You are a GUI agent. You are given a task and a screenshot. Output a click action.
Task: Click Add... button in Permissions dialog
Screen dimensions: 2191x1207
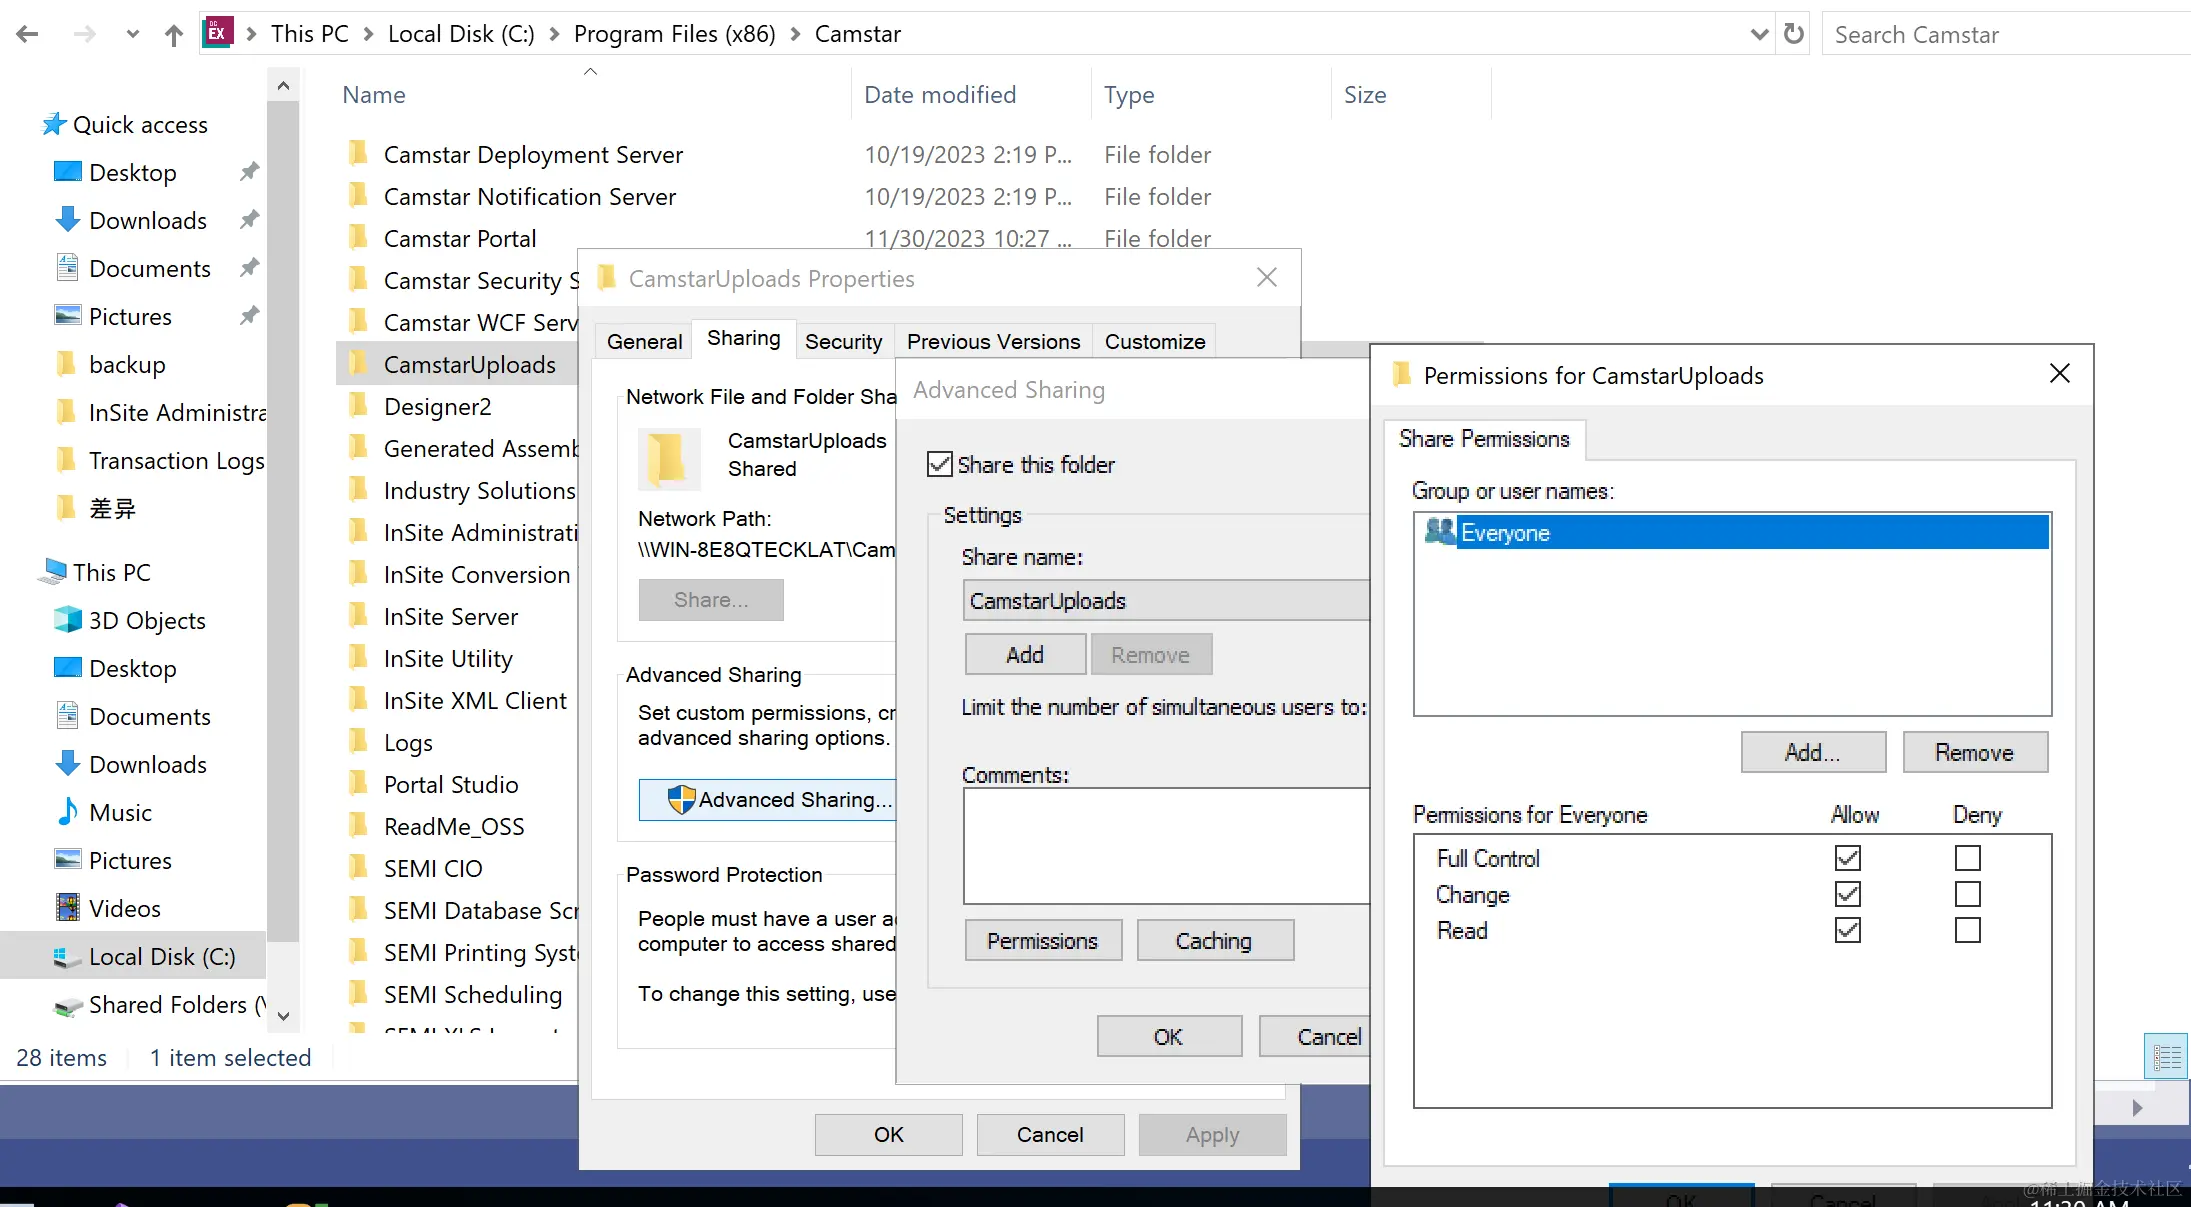click(1812, 752)
